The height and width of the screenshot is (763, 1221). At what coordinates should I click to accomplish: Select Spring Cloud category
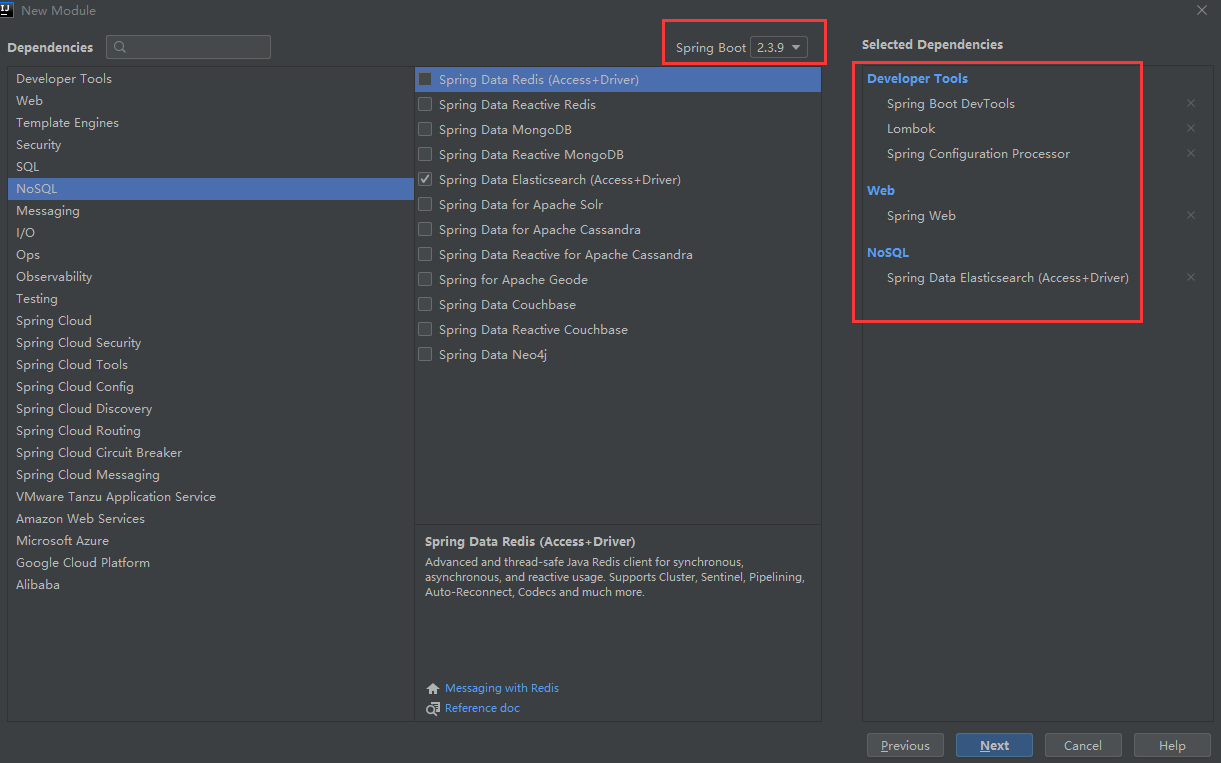pyautogui.click(x=211, y=320)
